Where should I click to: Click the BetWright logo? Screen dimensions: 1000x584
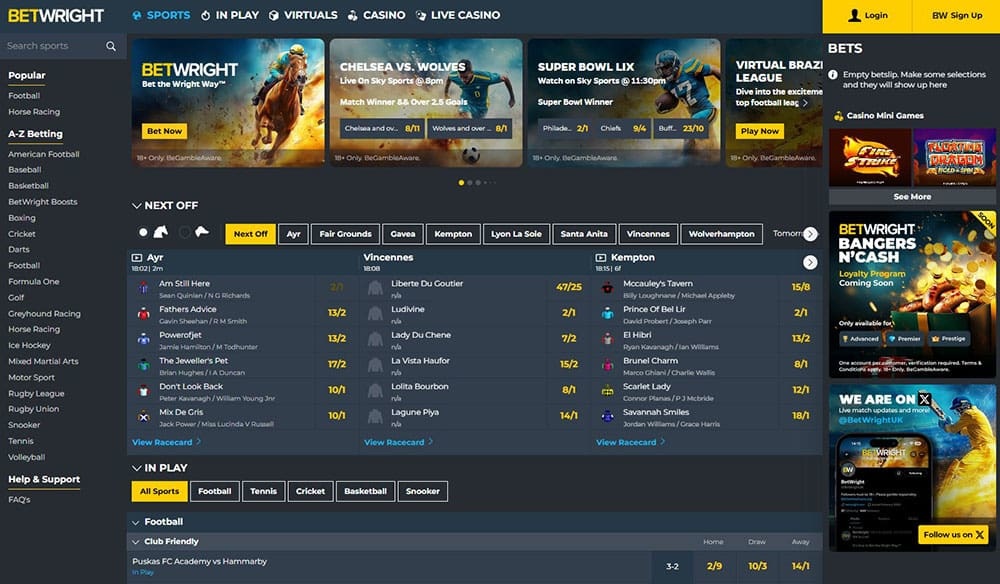pos(55,15)
